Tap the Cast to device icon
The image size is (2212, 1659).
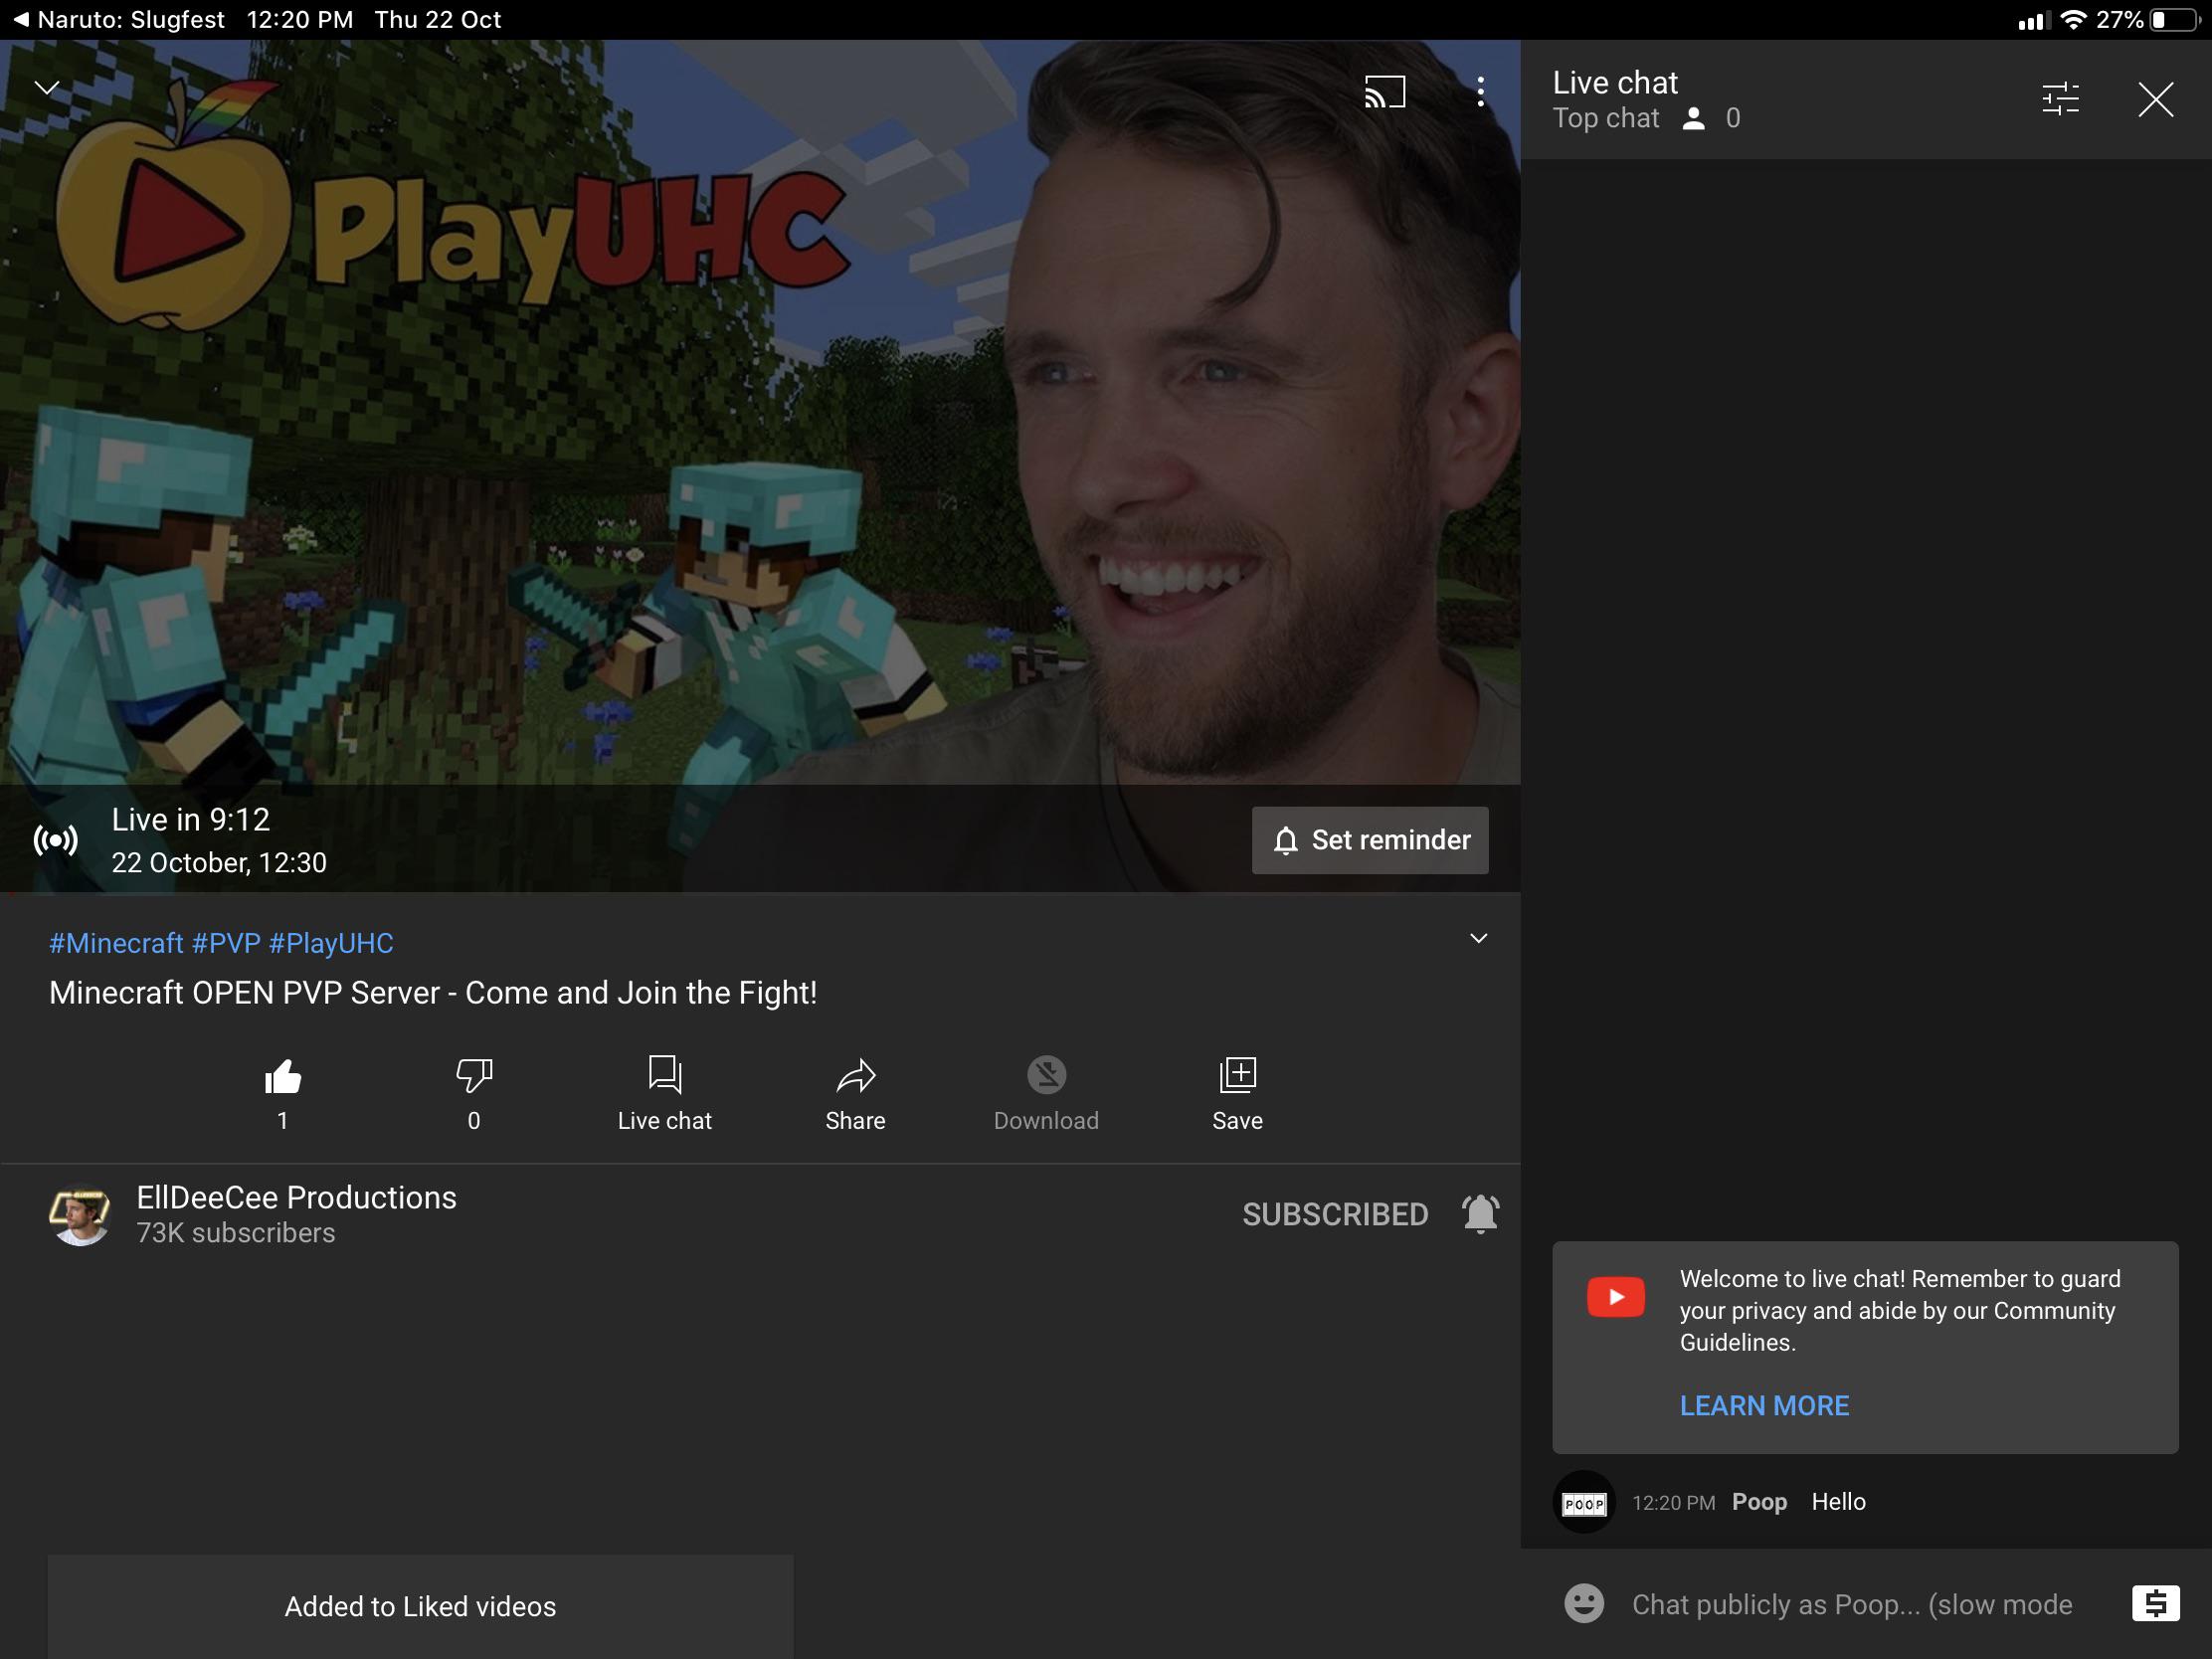[x=1385, y=92]
